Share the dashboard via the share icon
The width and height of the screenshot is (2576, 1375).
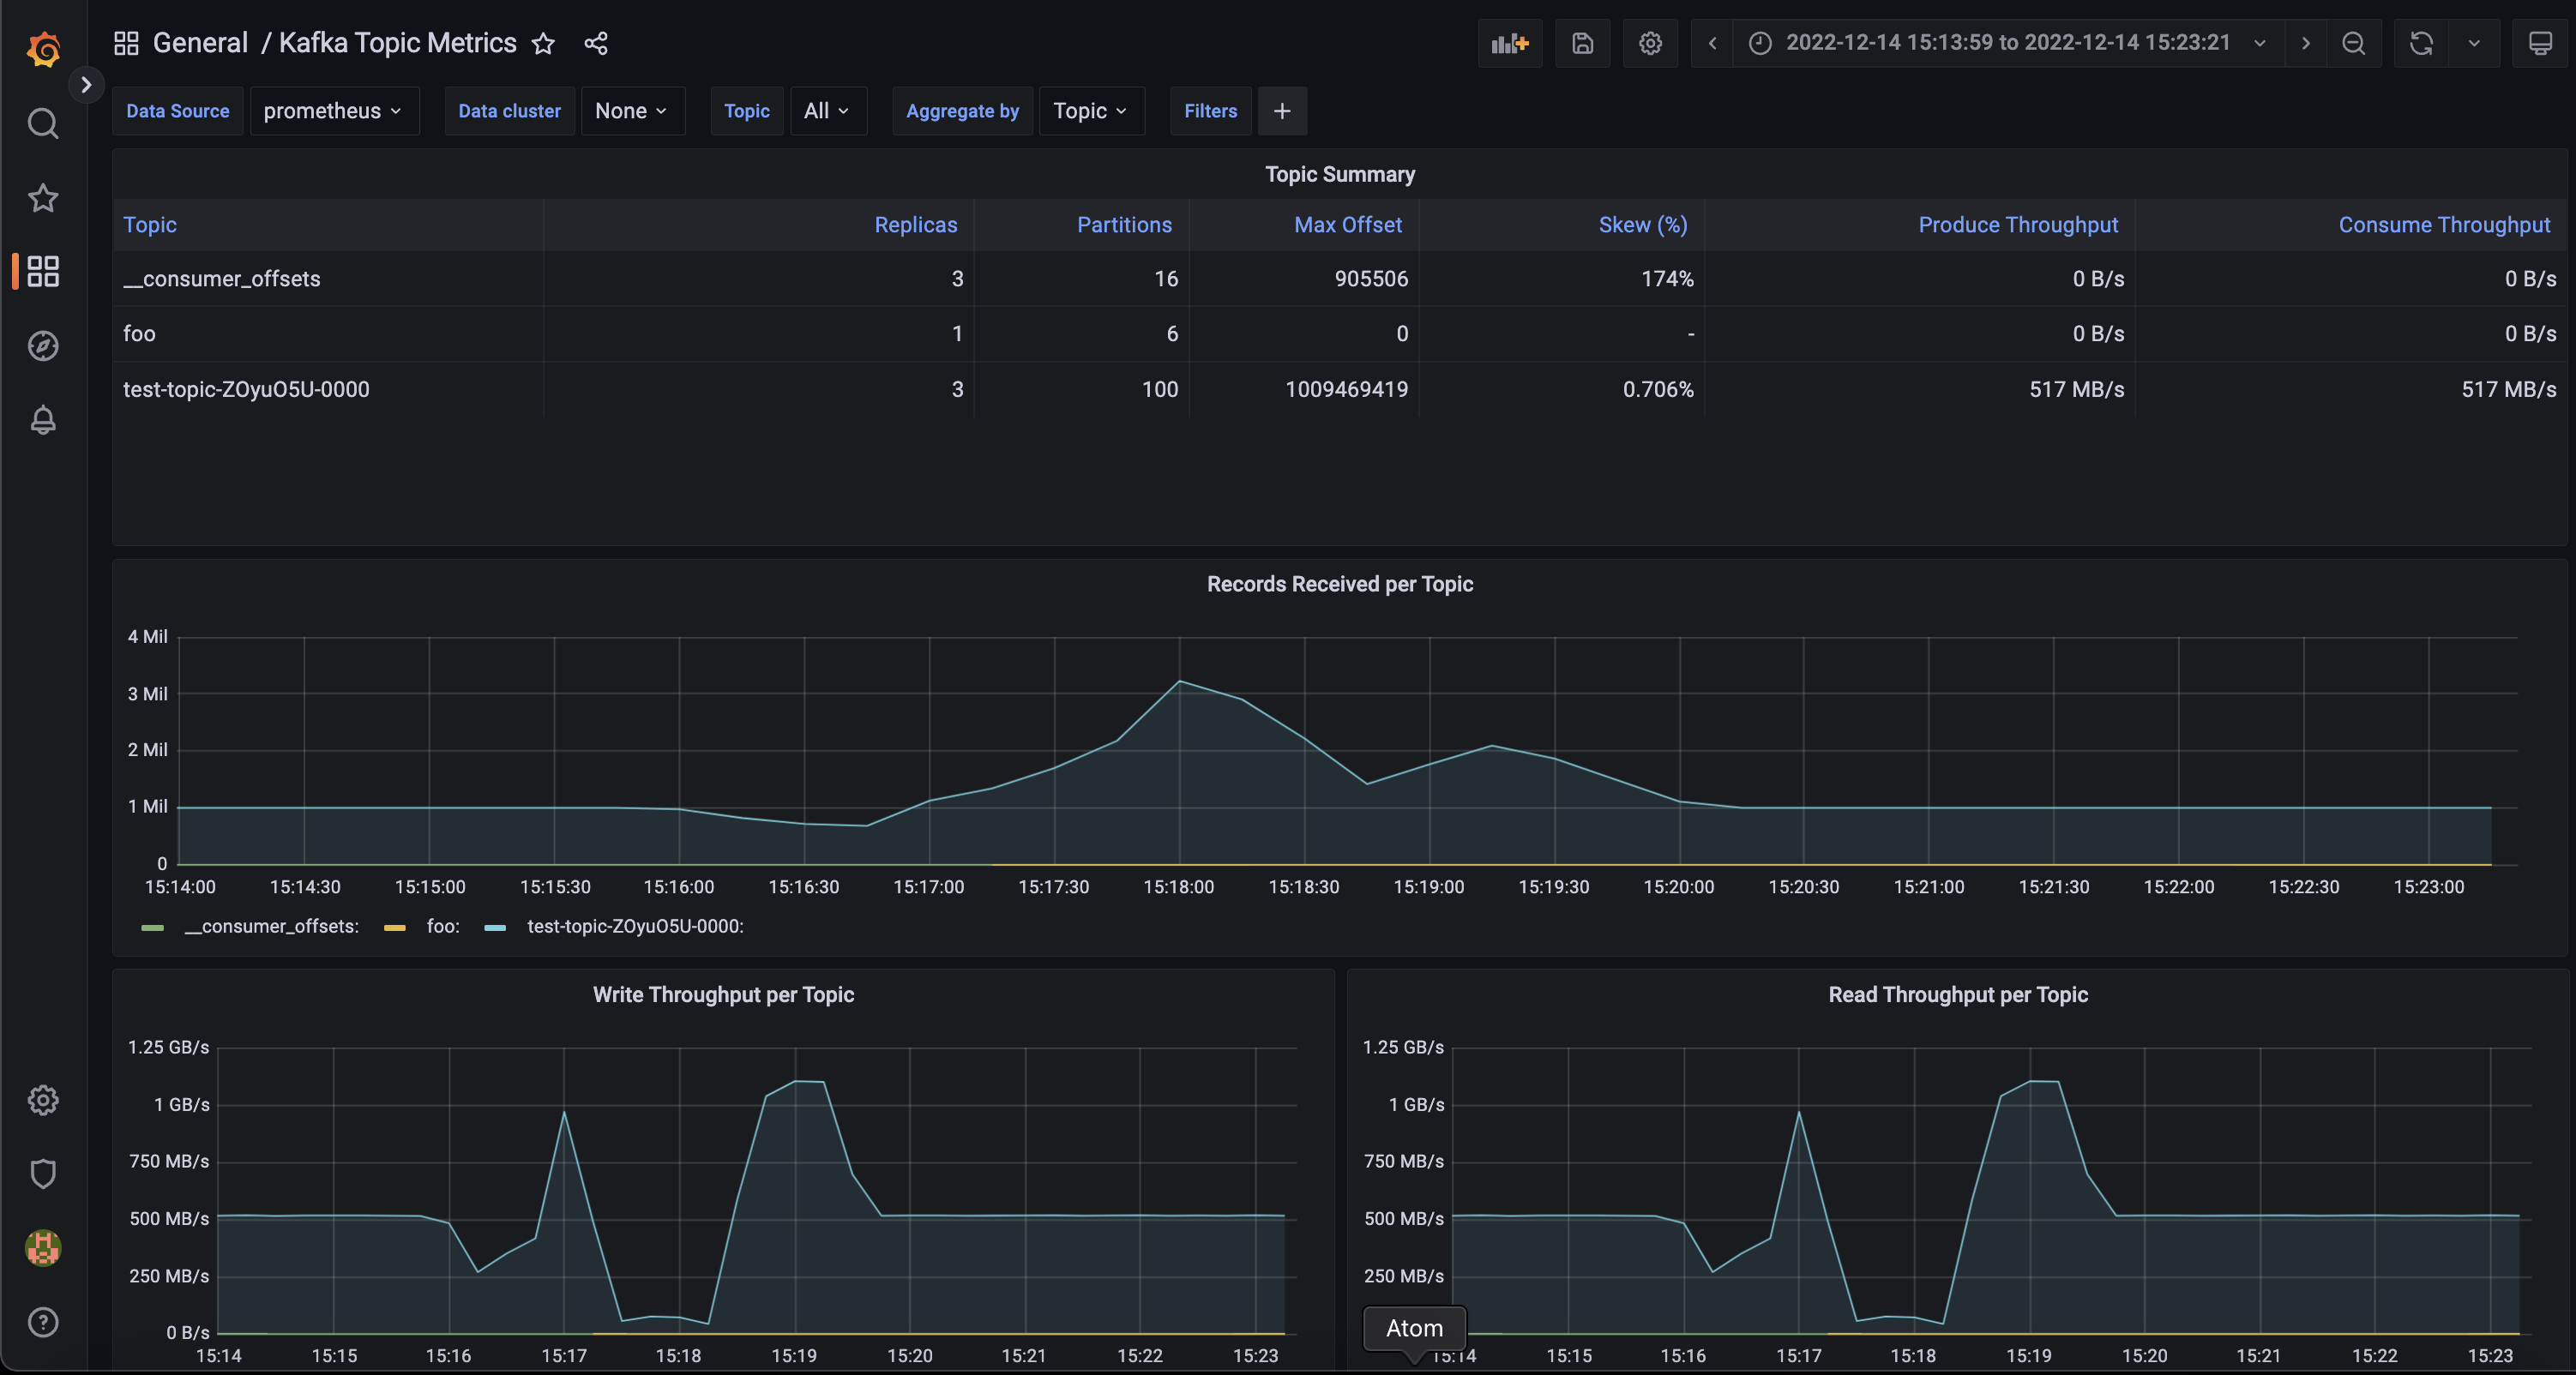click(596, 43)
